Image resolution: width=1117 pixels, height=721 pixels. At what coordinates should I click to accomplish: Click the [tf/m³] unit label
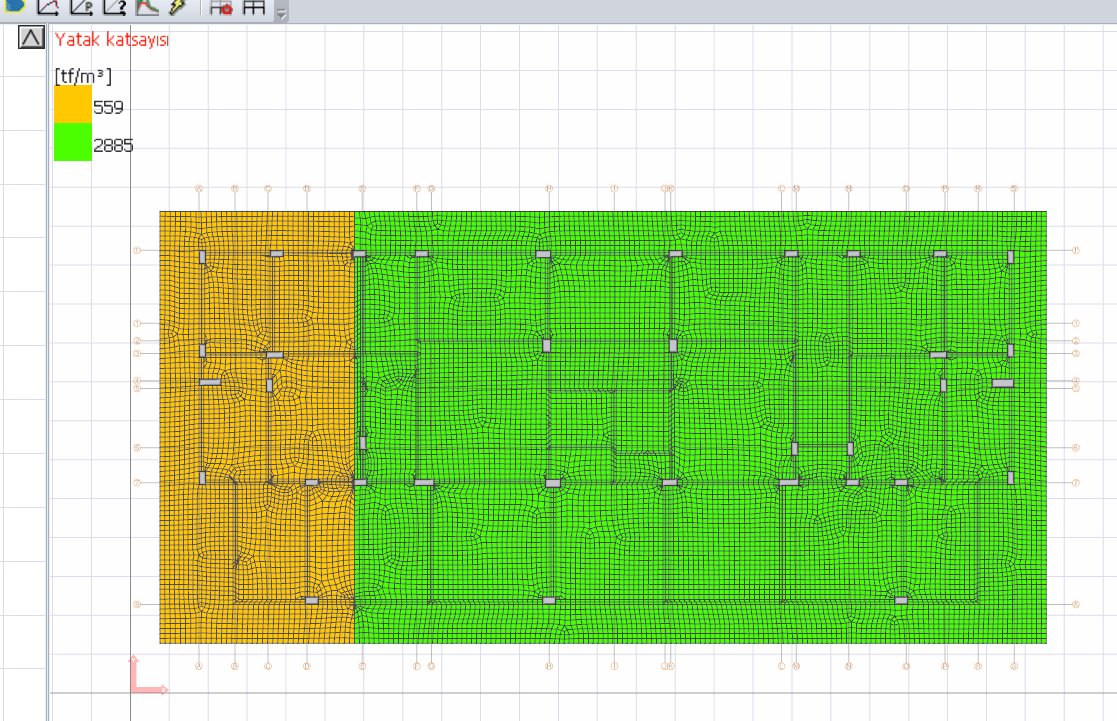(x=83, y=75)
